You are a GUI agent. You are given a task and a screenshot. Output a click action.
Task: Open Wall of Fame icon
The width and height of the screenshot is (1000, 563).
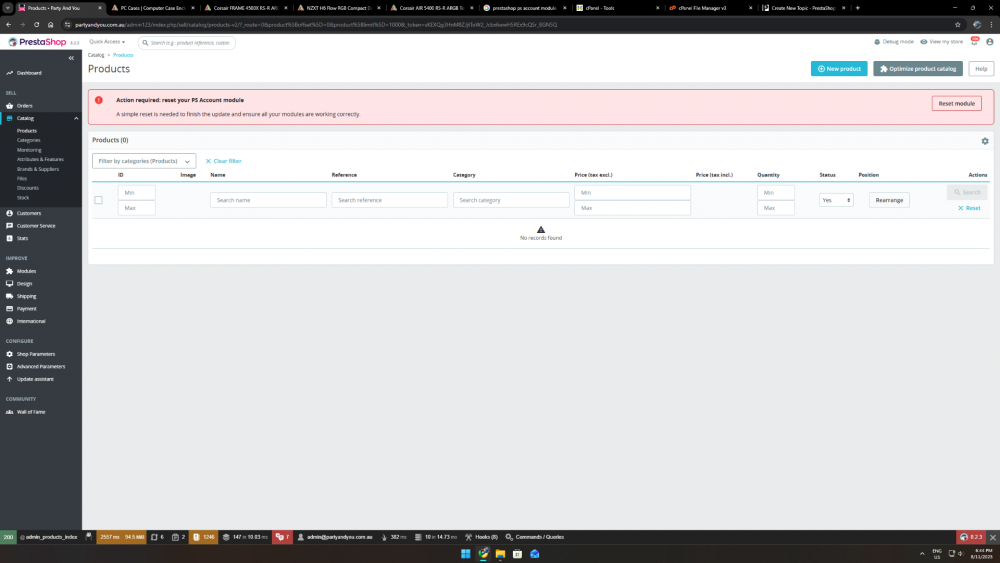(x=10, y=412)
